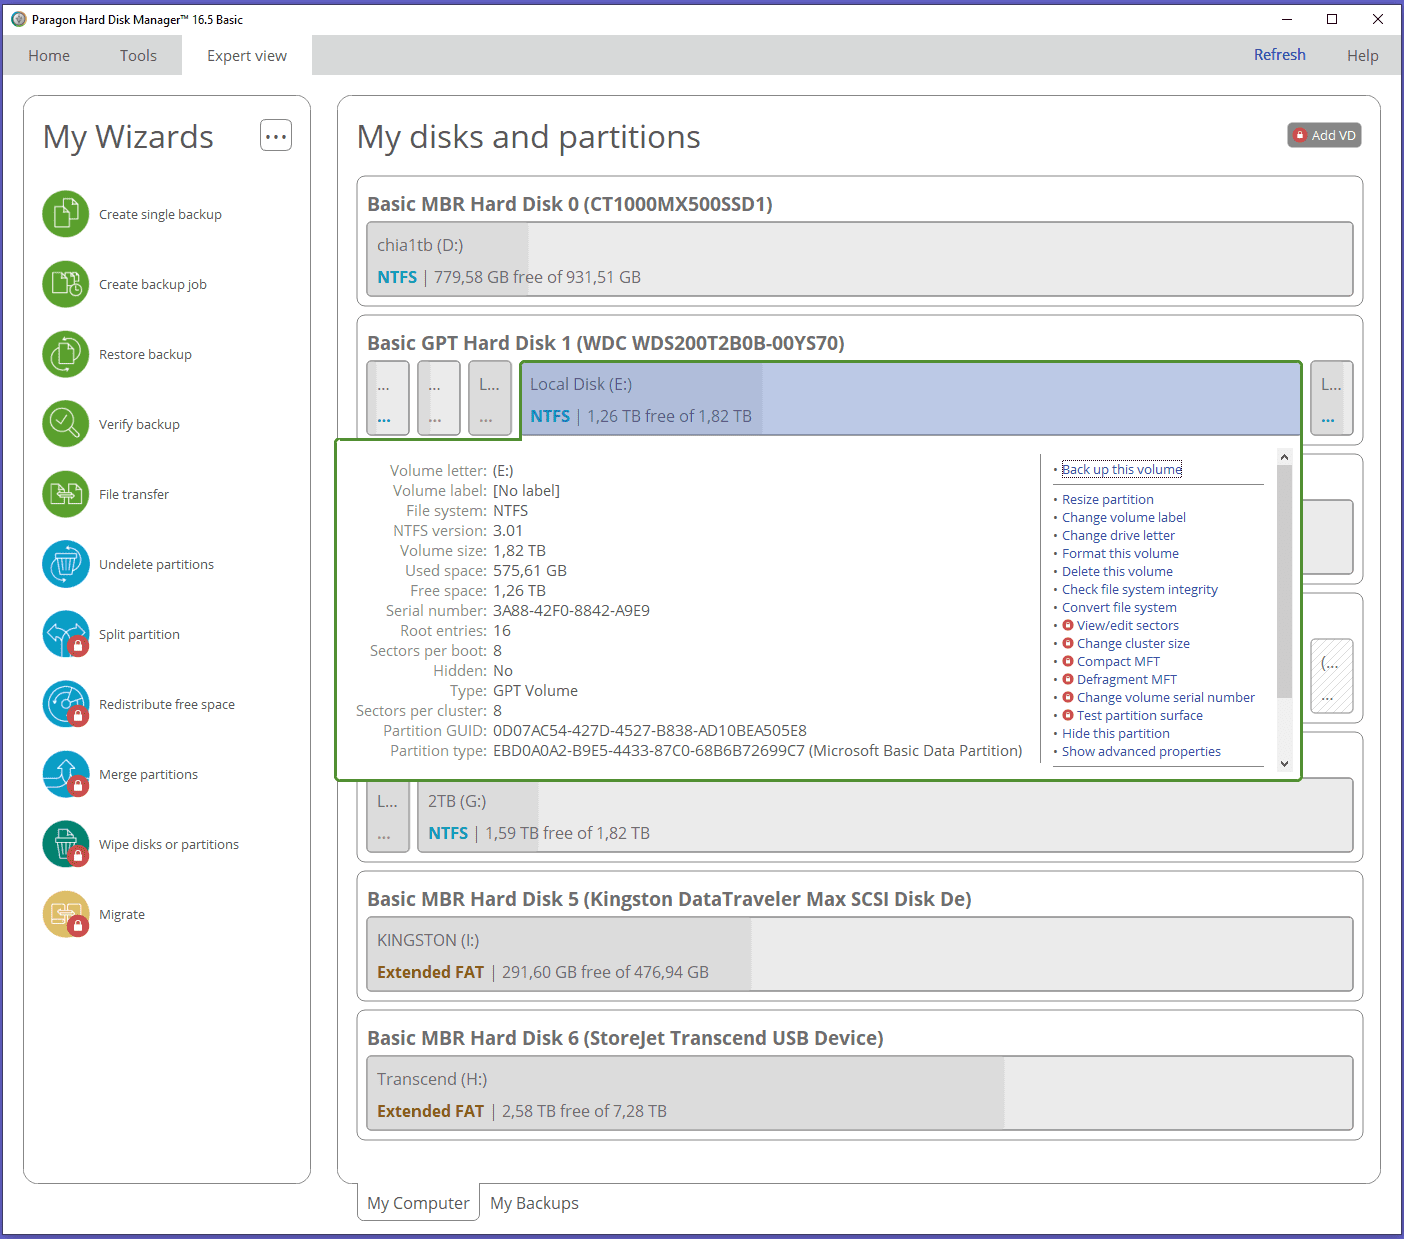Select the Expert view tab
This screenshot has height=1239, width=1404.
coord(247,56)
